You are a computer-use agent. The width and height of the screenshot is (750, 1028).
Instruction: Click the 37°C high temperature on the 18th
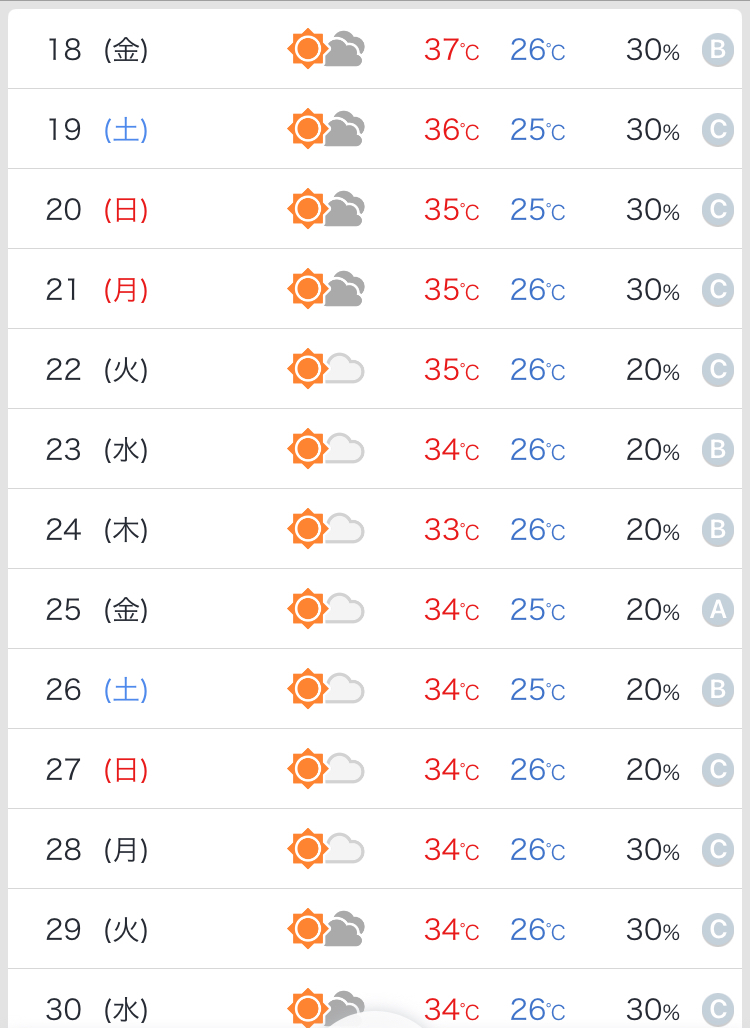click(451, 50)
